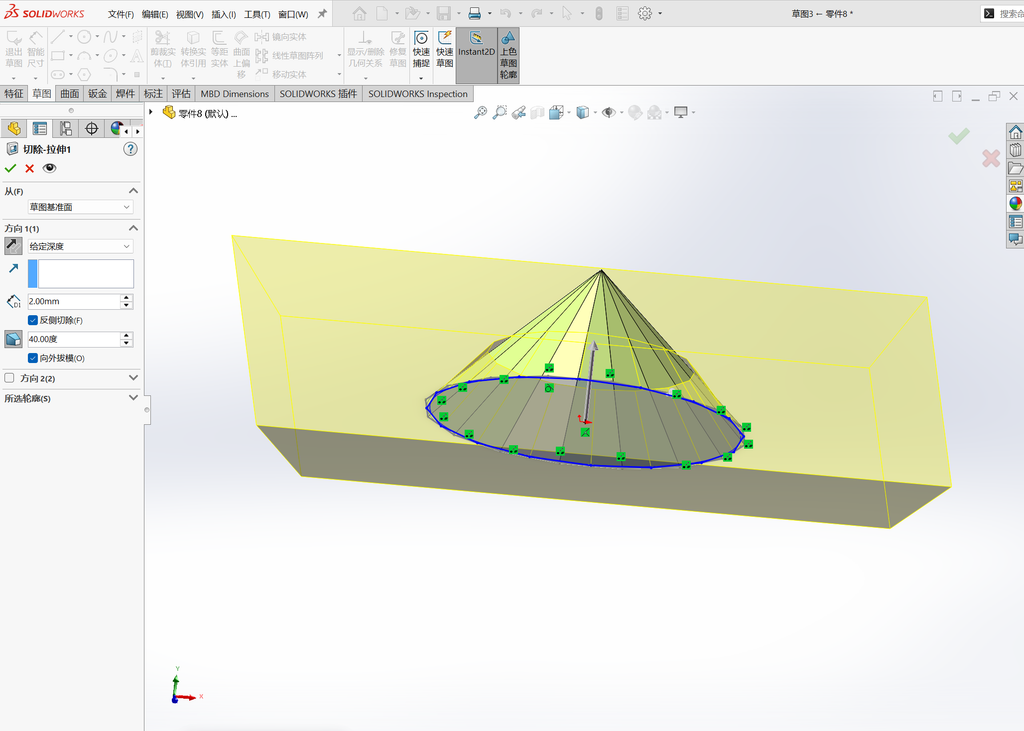Open the Appearances color ball task pane icon

click(x=1016, y=203)
